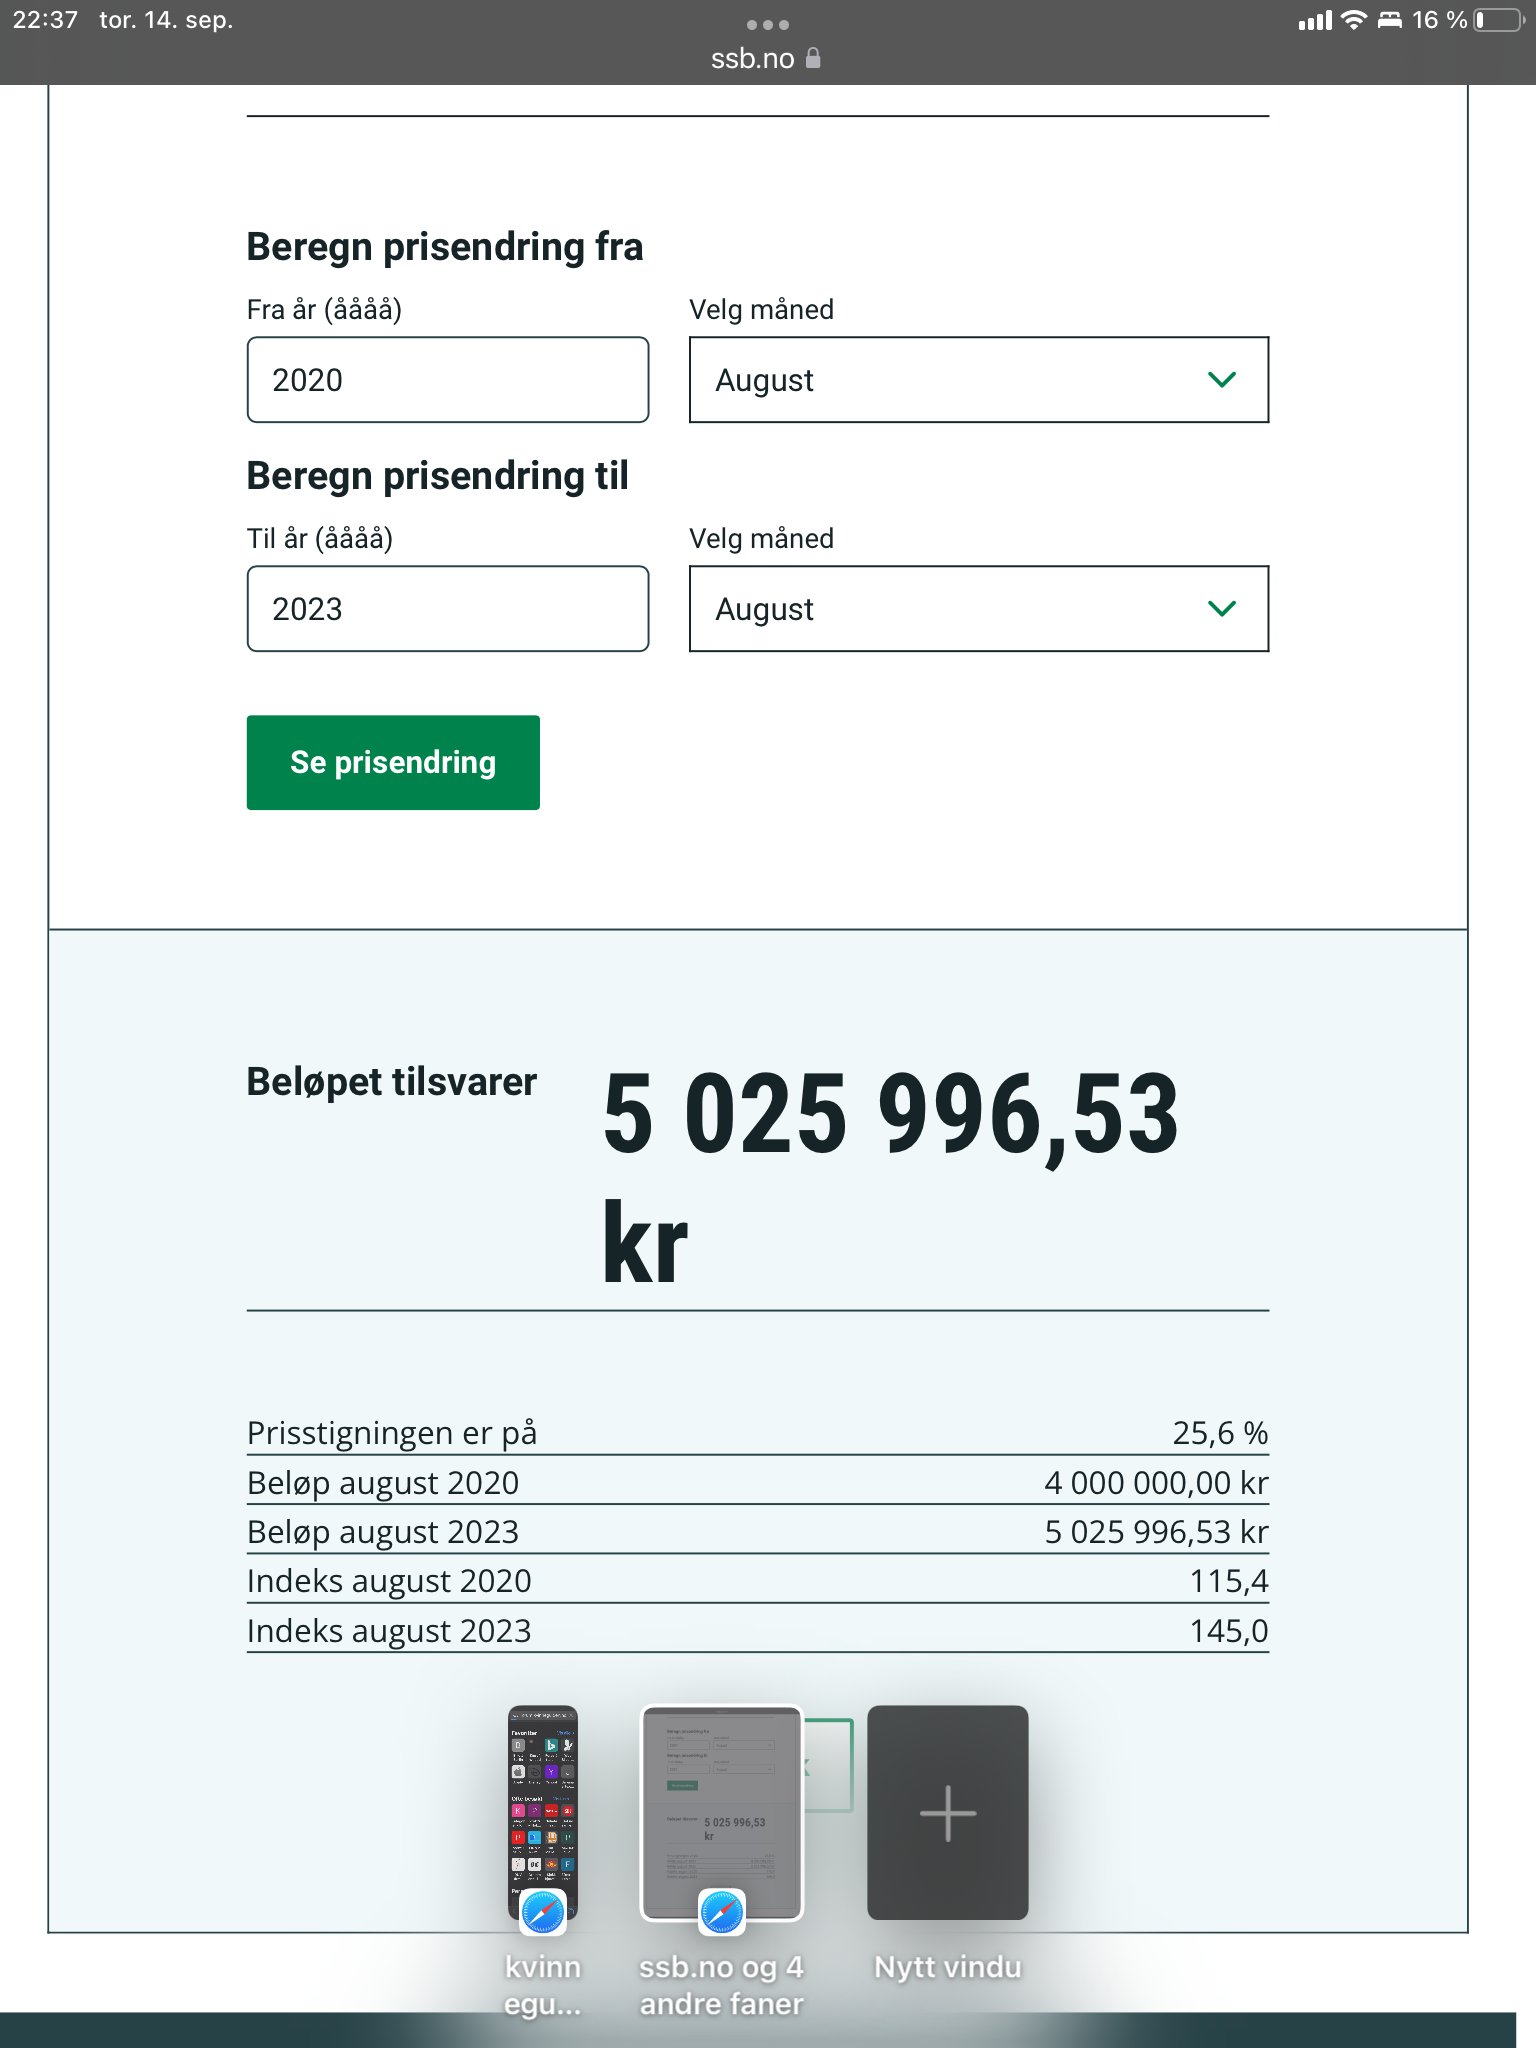Expand the month dropdown under Beregn prisendring fra

point(979,380)
